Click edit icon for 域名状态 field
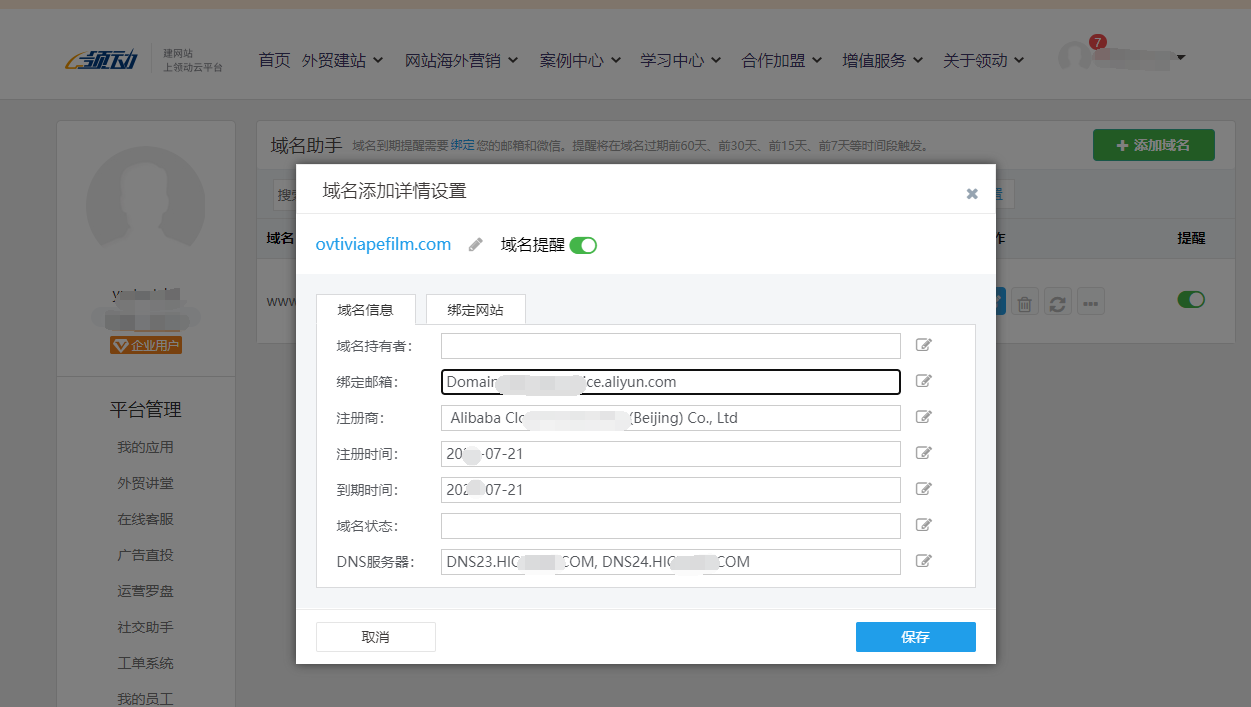 click(924, 525)
